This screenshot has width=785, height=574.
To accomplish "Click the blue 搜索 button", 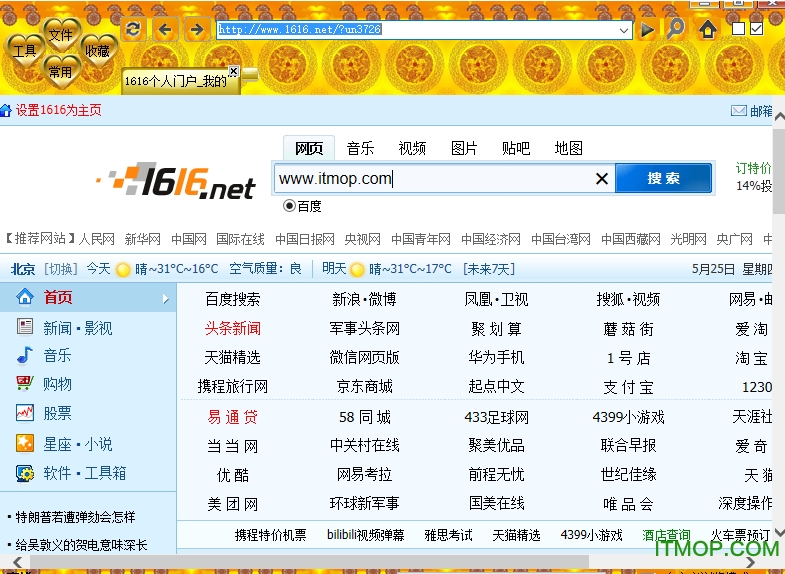I will (663, 178).
